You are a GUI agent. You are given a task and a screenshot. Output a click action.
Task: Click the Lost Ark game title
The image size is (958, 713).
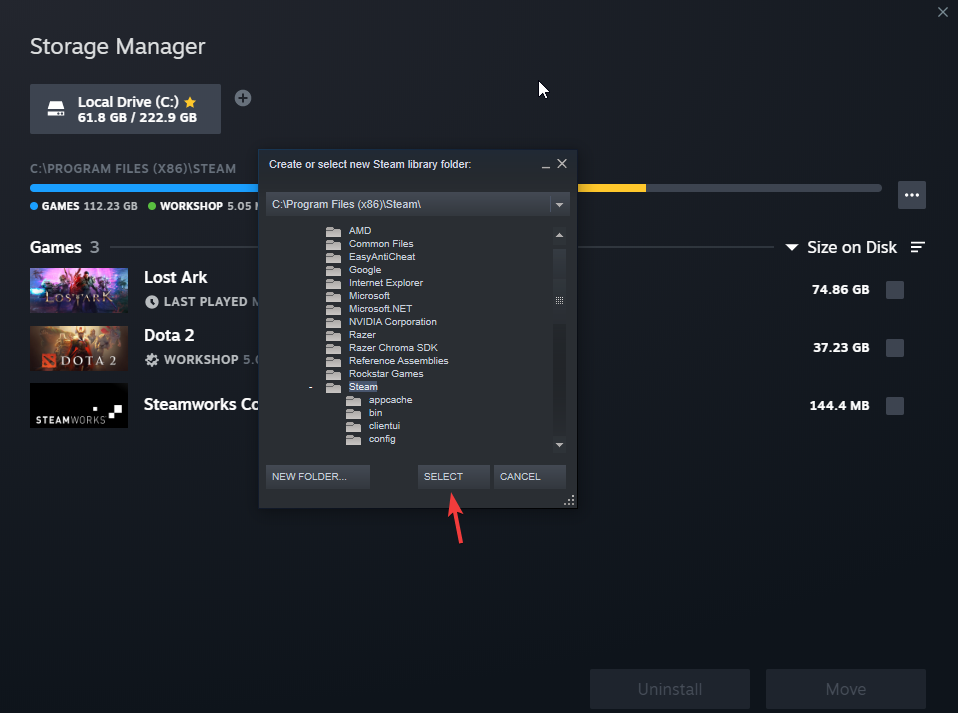pyautogui.click(x=175, y=277)
